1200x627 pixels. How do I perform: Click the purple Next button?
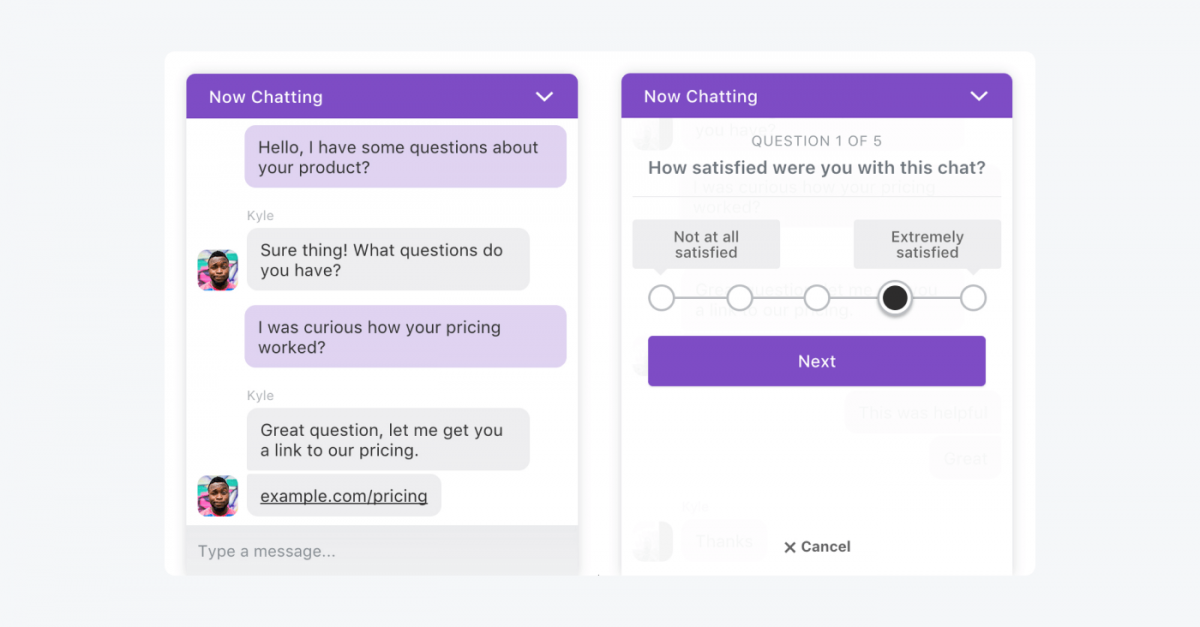pos(817,361)
